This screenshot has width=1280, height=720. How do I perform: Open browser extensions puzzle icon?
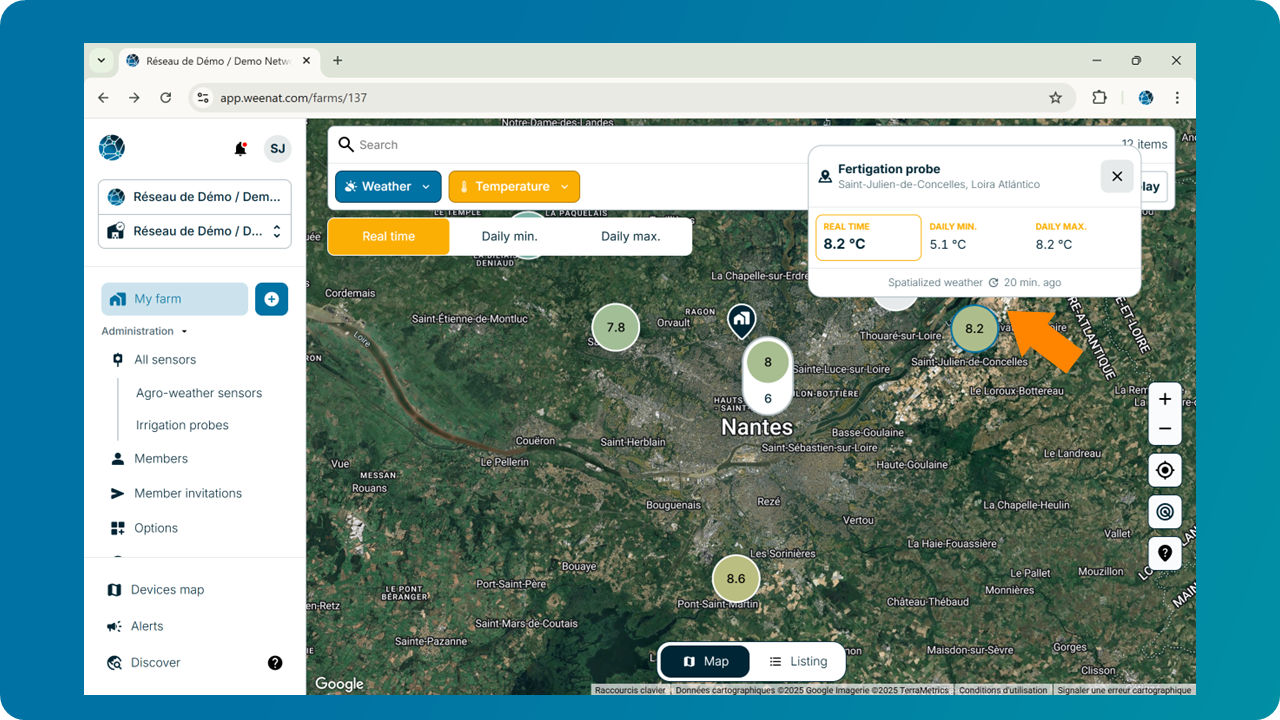(1100, 98)
